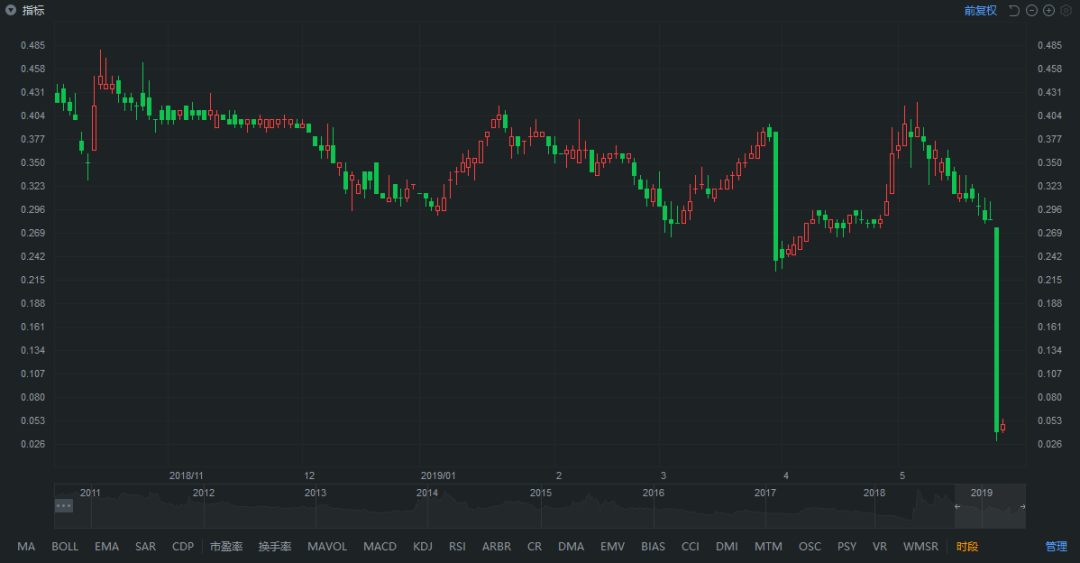
Task: Choose the VR indicator
Action: (880, 546)
